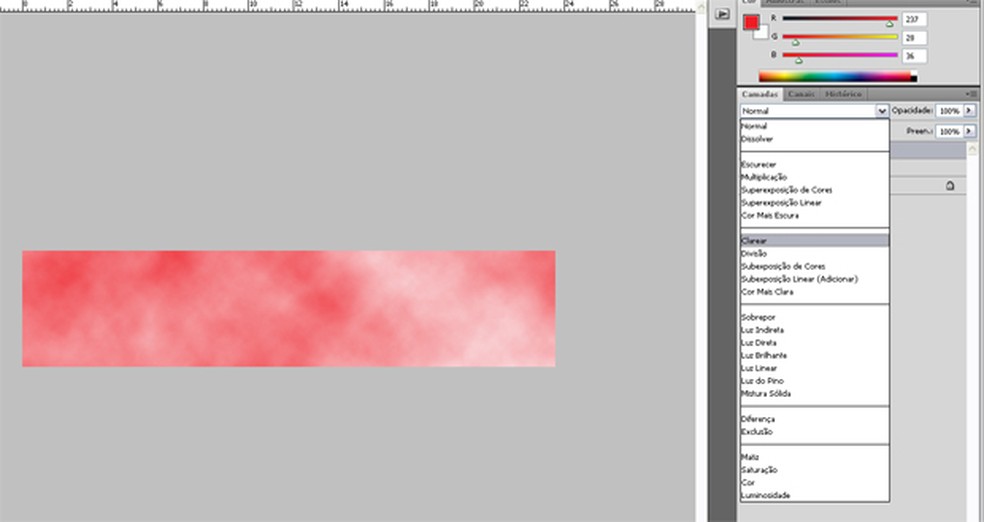Choose Cor Mais Escura blend mode
984x522 pixels.
(x=815, y=215)
